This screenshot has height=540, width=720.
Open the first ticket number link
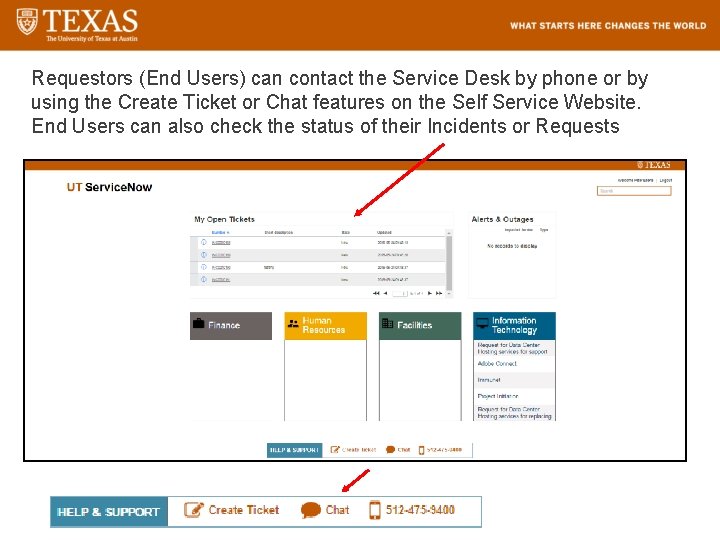pyautogui.click(x=221, y=242)
